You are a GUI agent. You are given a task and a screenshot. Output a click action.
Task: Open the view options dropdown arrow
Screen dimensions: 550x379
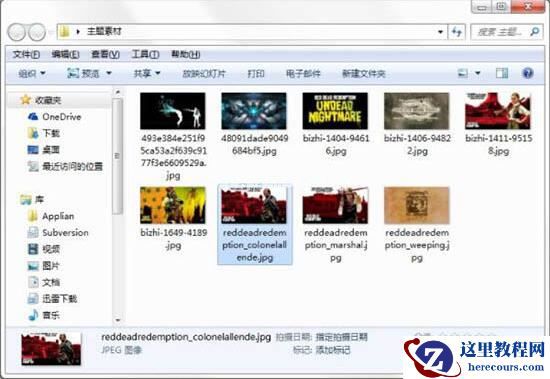tap(477, 73)
